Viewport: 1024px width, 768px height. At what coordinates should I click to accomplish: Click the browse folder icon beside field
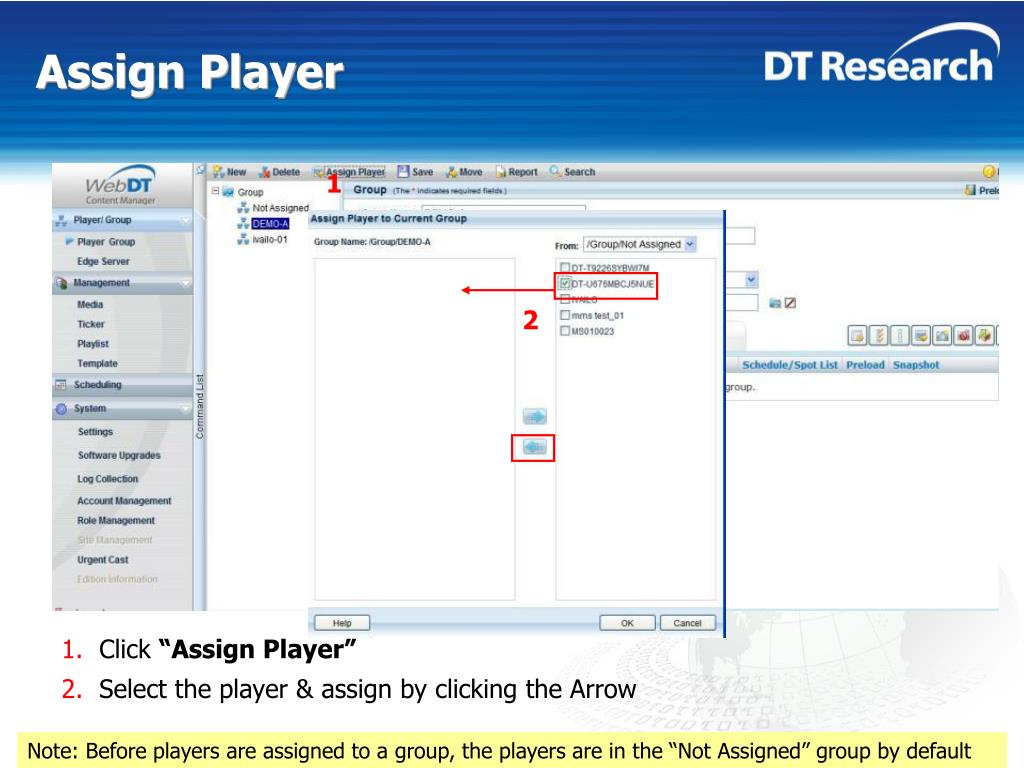(x=775, y=302)
